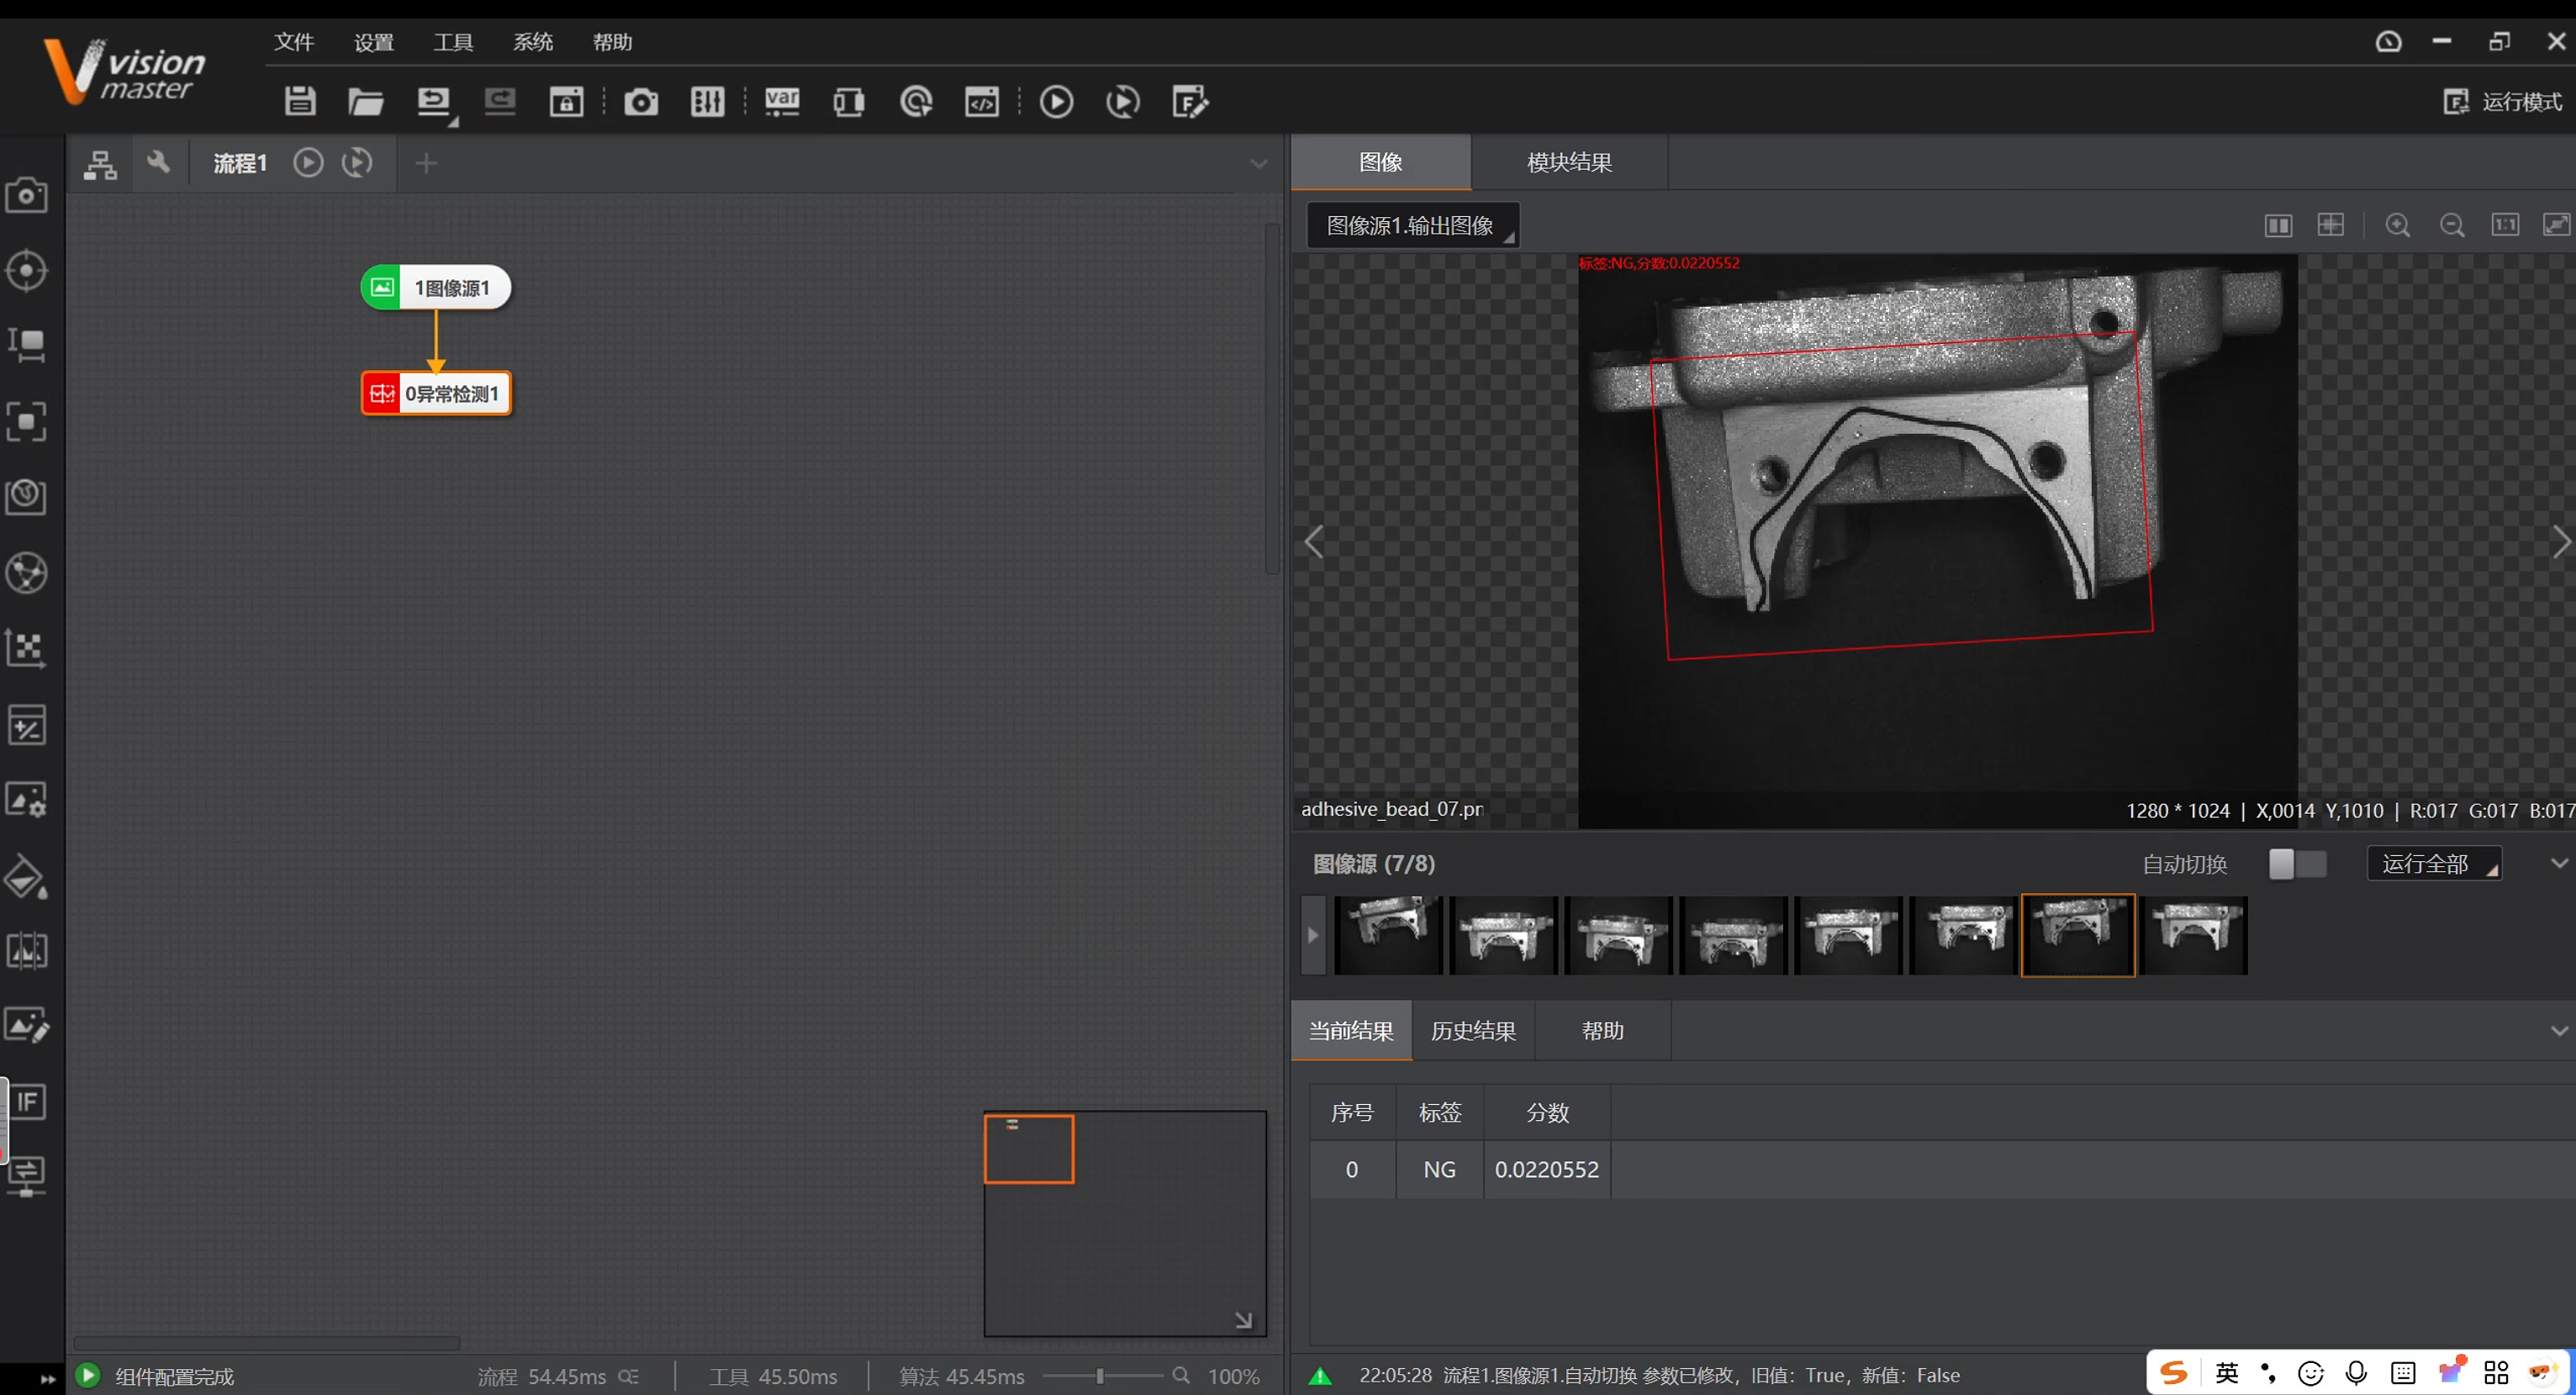The height and width of the screenshot is (1395, 2576).
Task: Run the solution once with play button
Action: (x=1056, y=101)
